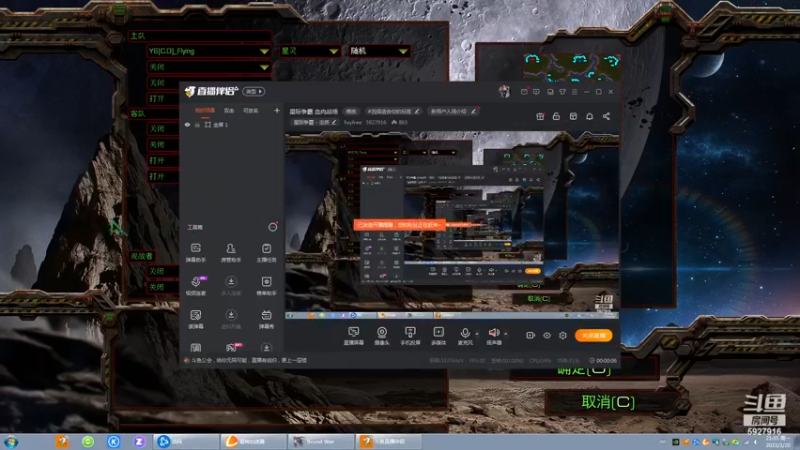Add the 摄像头 camera source
The height and width of the screenshot is (450, 800).
pos(382,336)
